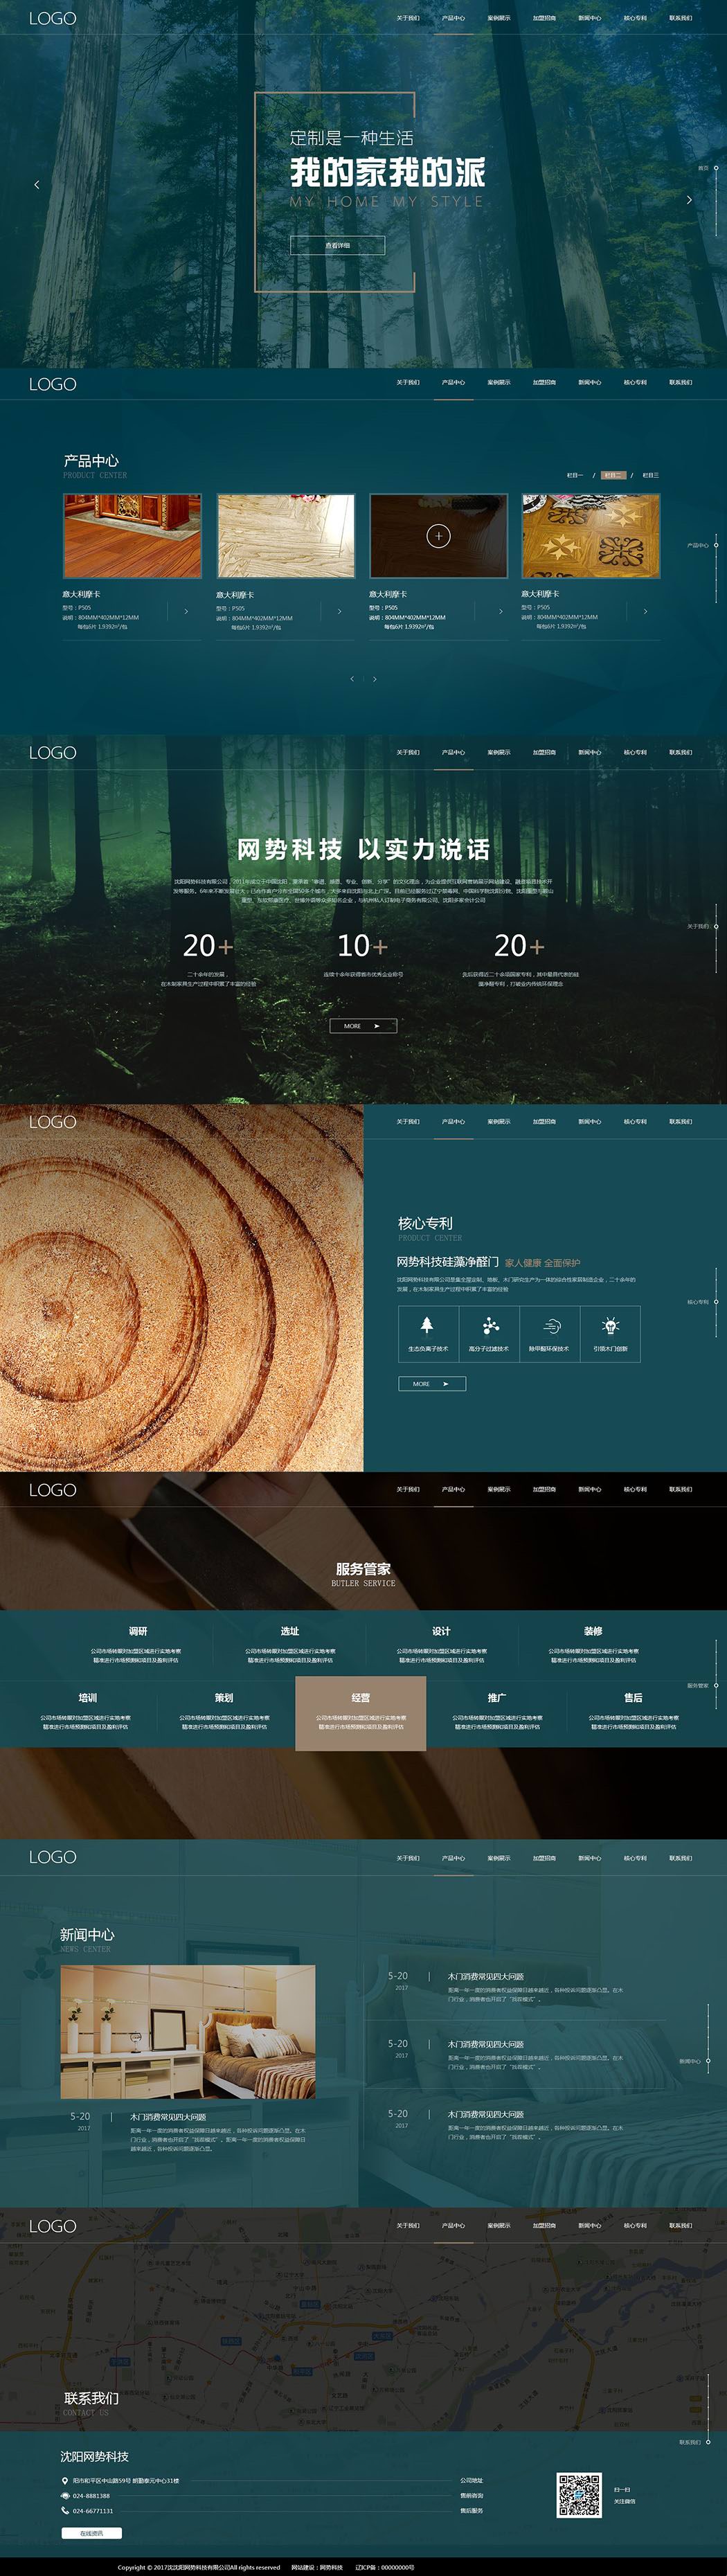Open 新闻中心 in the hero banner menu
This screenshot has width=727, height=2576.
[589, 18]
